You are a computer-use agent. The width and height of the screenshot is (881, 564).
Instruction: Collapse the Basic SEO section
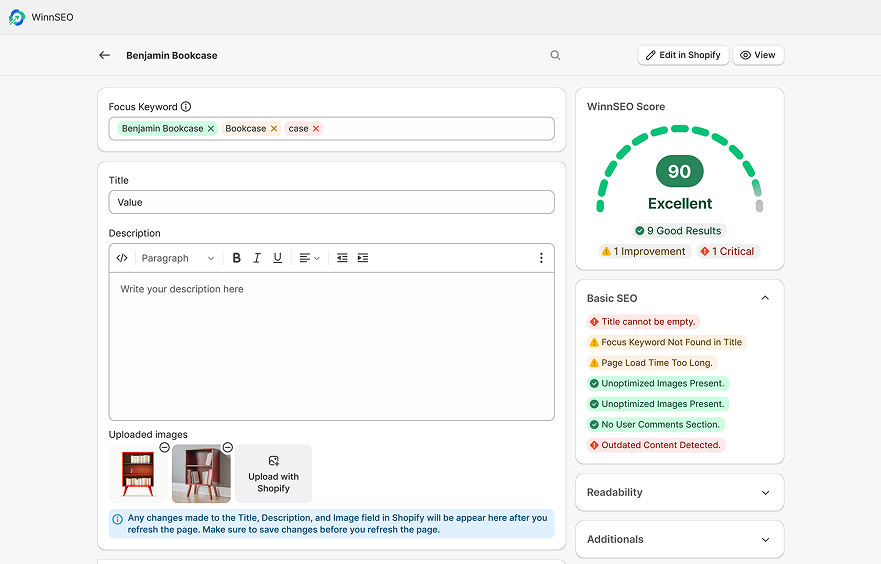tap(765, 298)
